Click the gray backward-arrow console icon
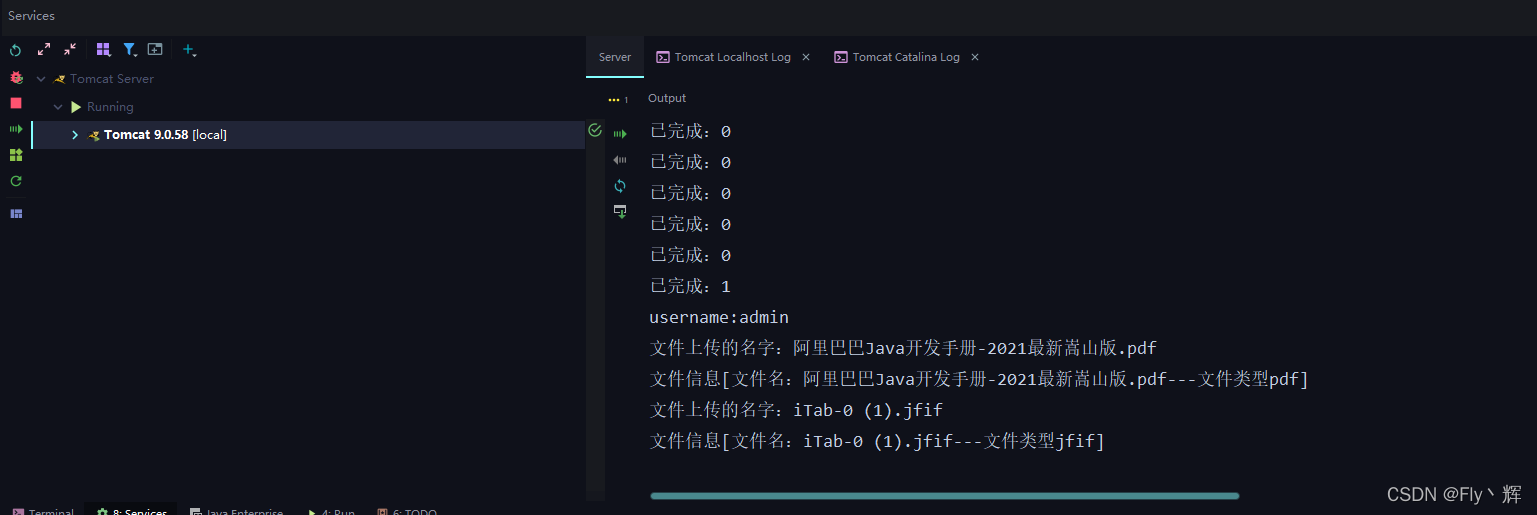This screenshot has width=1537, height=515. [x=620, y=160]
